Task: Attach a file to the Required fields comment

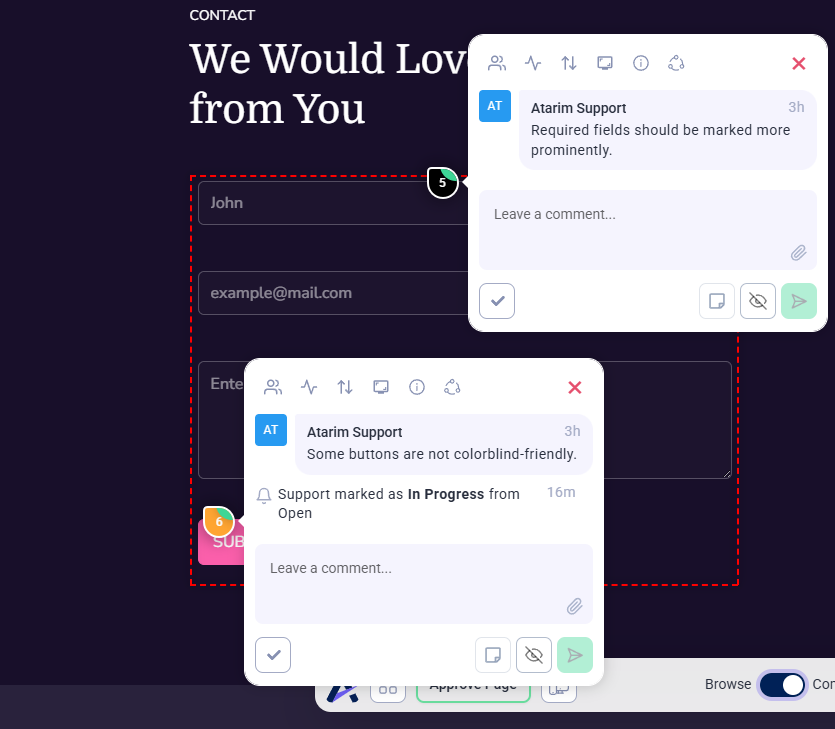Action: (798, 253)
